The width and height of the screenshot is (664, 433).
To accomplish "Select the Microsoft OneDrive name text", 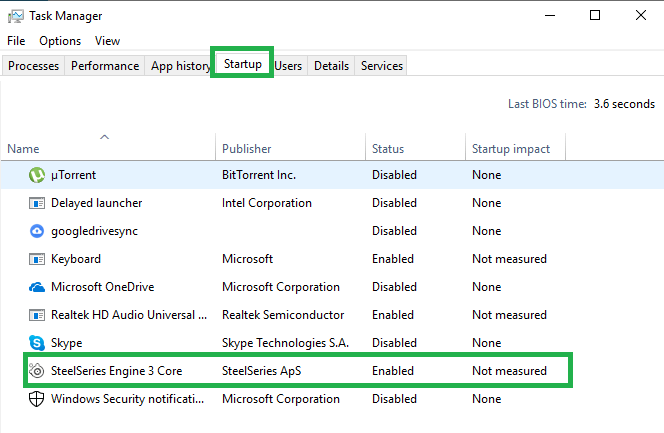I will click(x=102, y=287).
